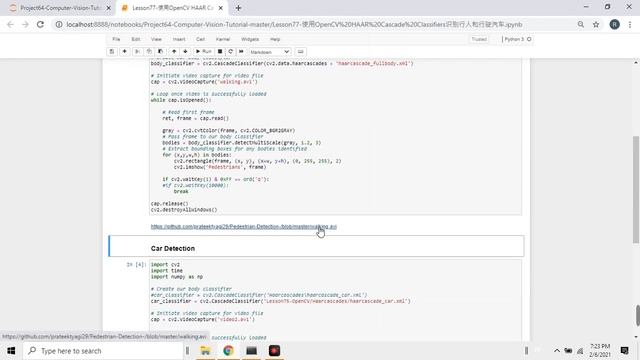Restart the kernel with the circular arrow icon
Viewport: 640px width, 360px height.
click(230, 51)
